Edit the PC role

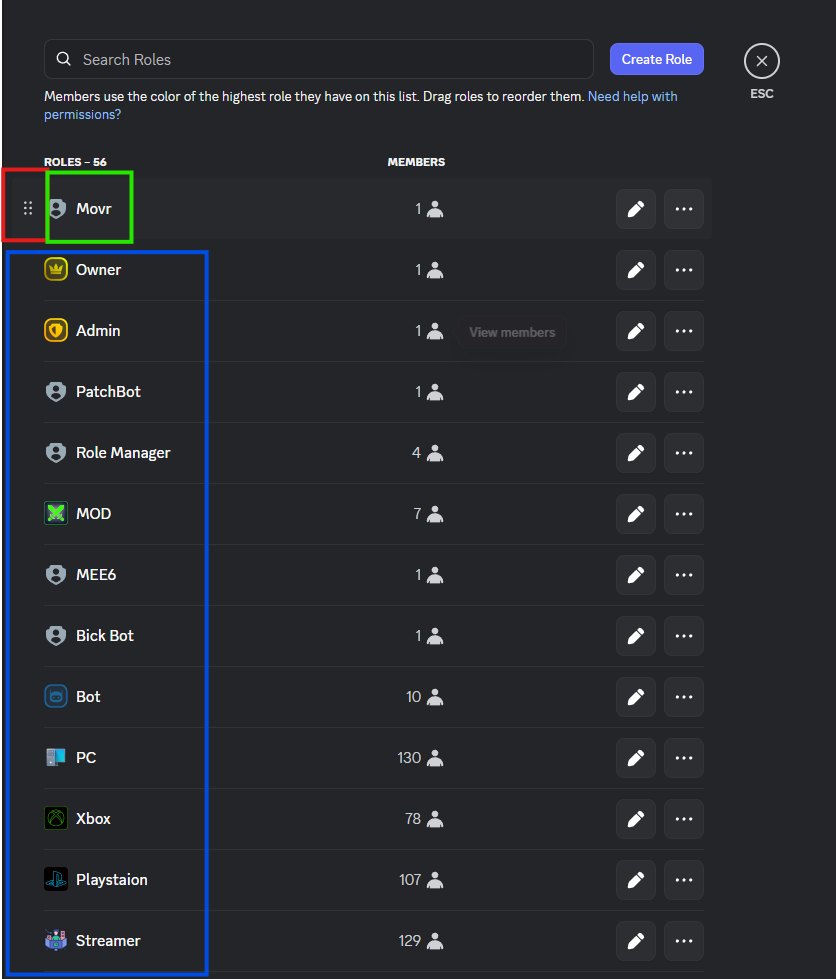[636, 758]
